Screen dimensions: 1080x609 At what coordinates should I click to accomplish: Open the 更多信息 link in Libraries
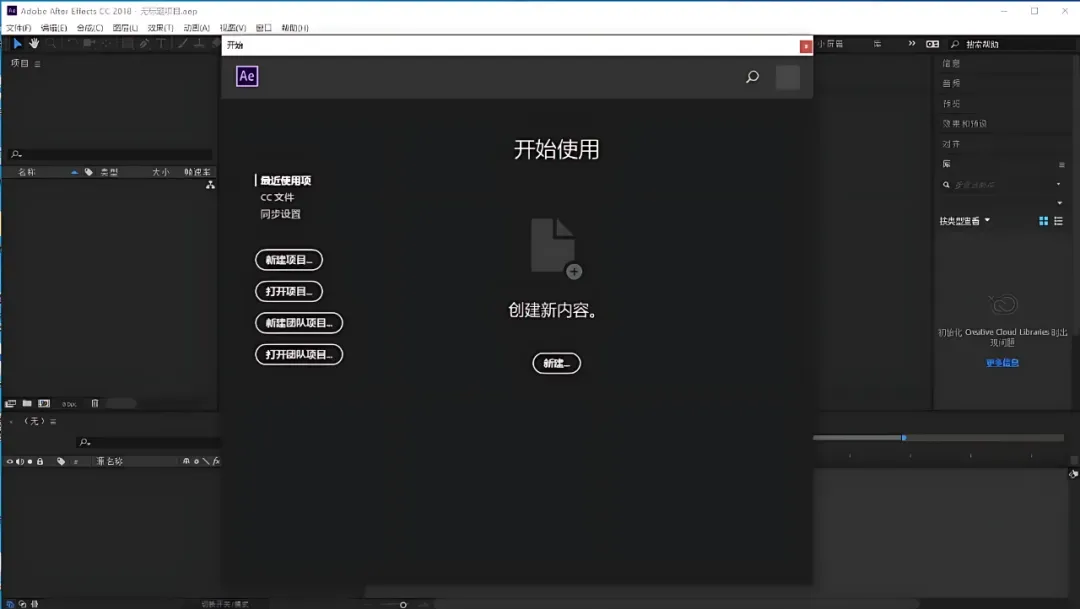pyautogui.click(x=1002, y=363)
